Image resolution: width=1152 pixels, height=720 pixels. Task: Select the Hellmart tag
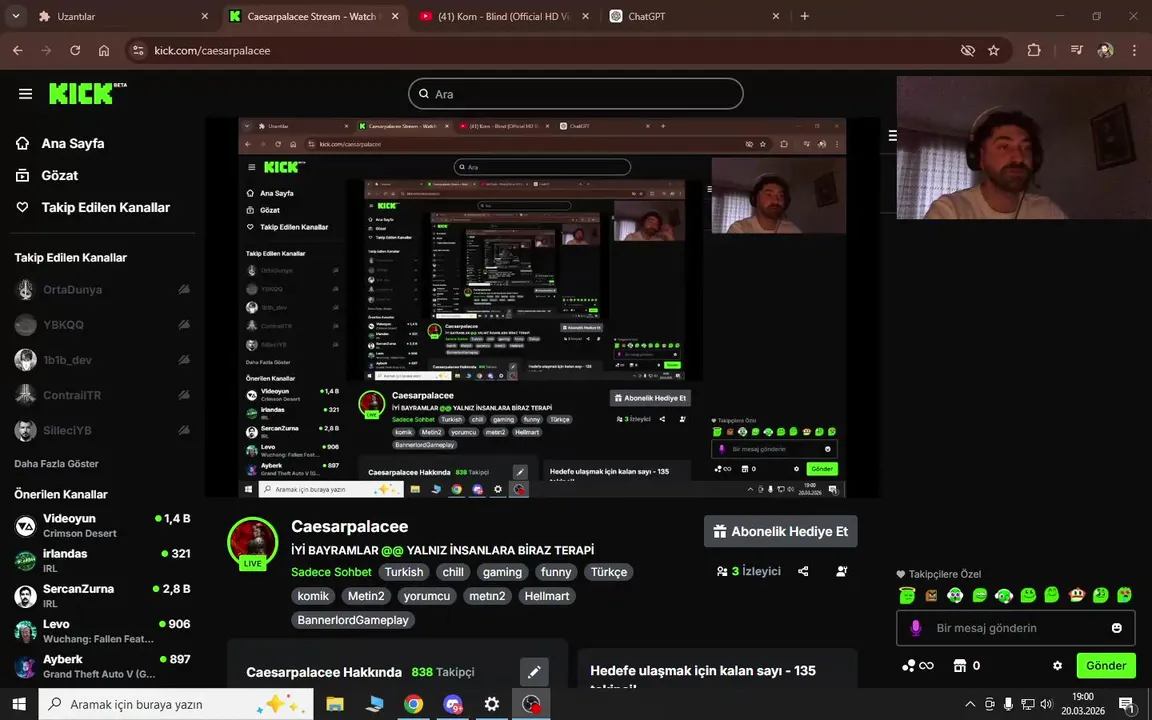[x=547, y=596]
